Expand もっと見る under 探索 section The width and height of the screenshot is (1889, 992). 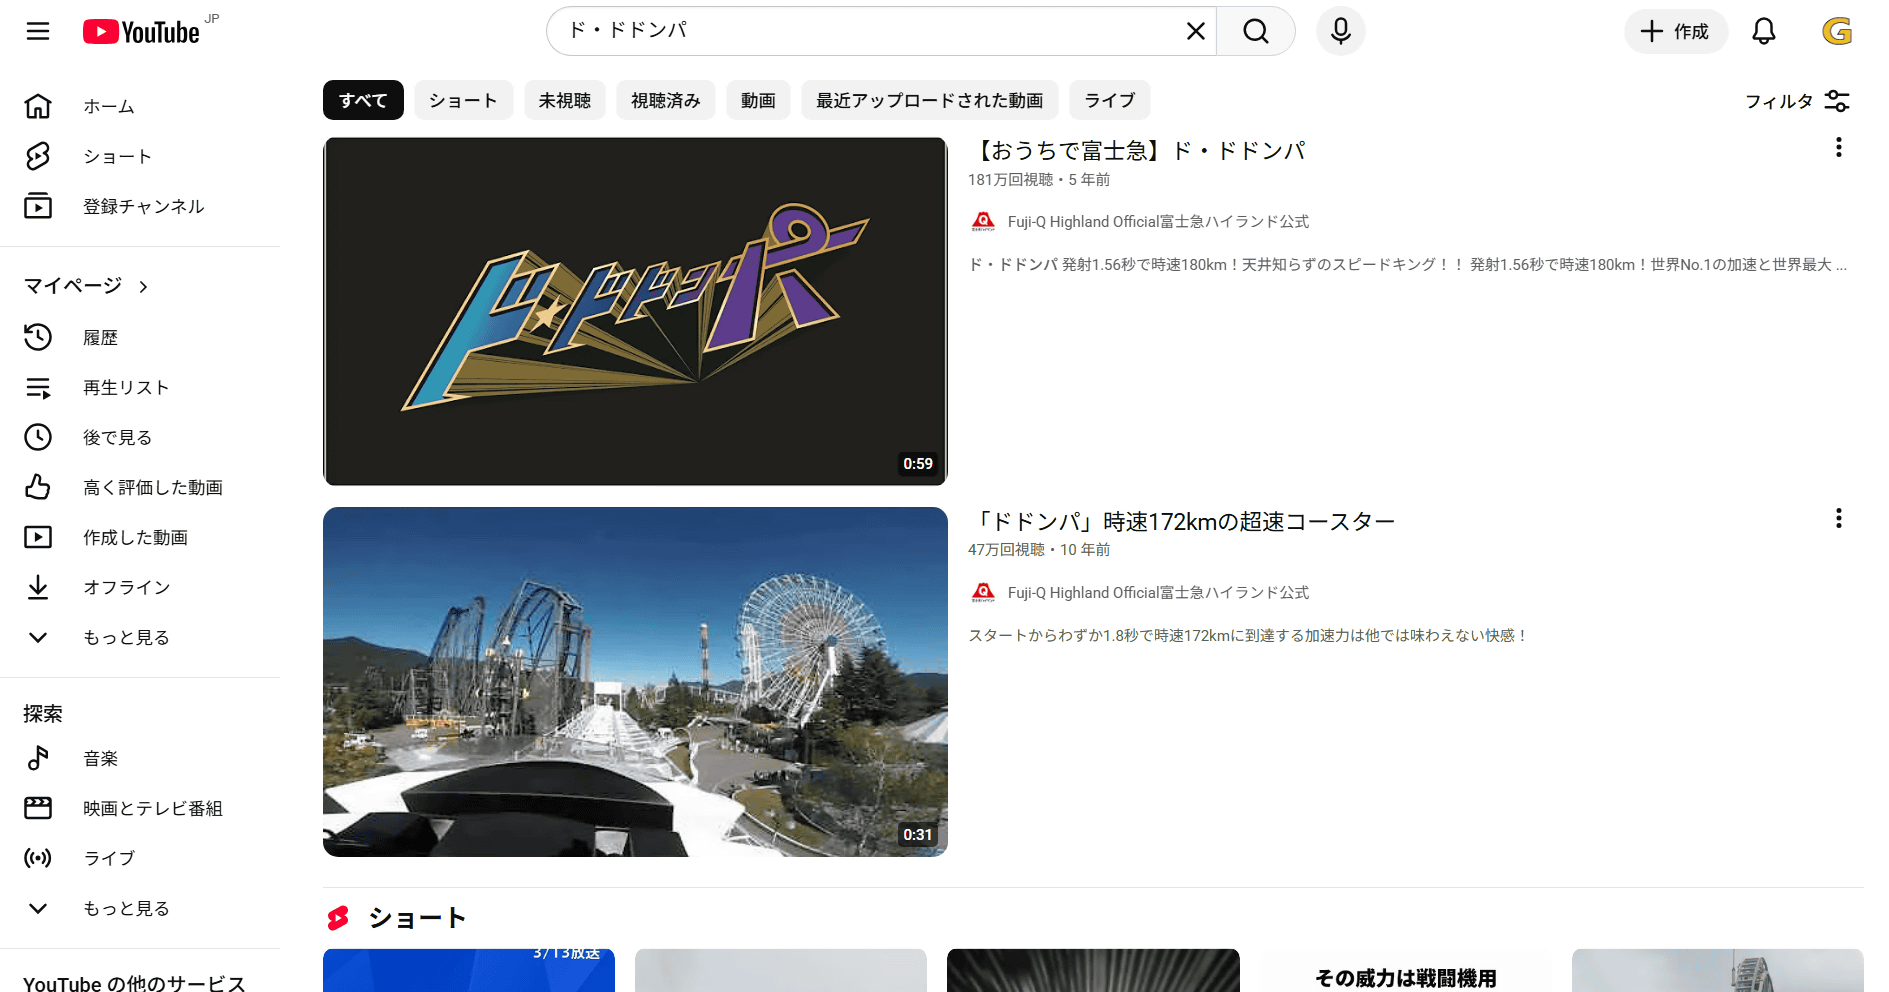(x=126, y=909)
